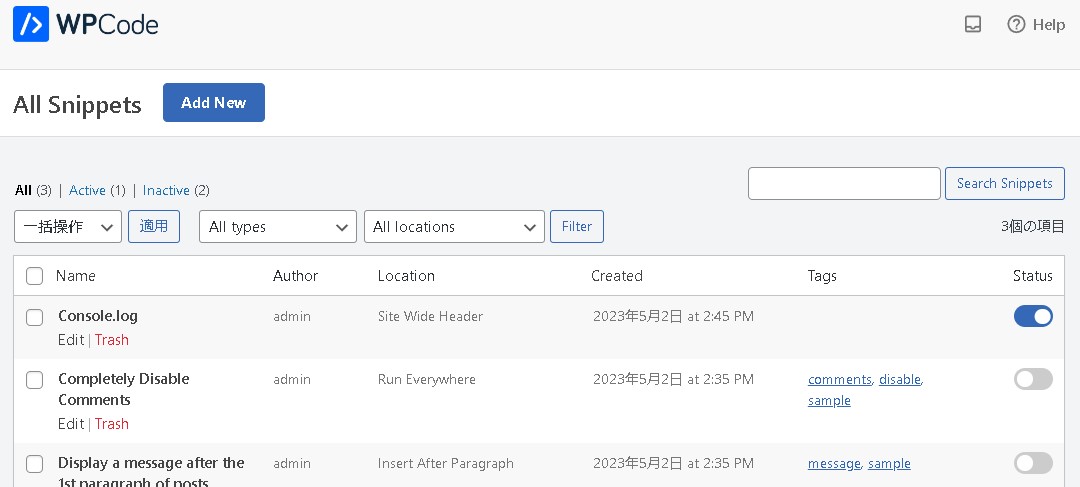Screen dimensions: 1080x487
Task: Open the inbox notifications icon
Action: point(973,25)
